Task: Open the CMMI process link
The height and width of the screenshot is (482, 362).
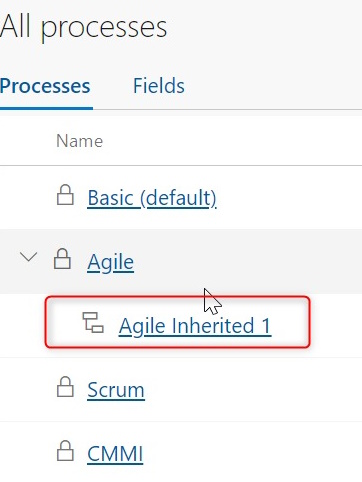Action: coord(115,454)
